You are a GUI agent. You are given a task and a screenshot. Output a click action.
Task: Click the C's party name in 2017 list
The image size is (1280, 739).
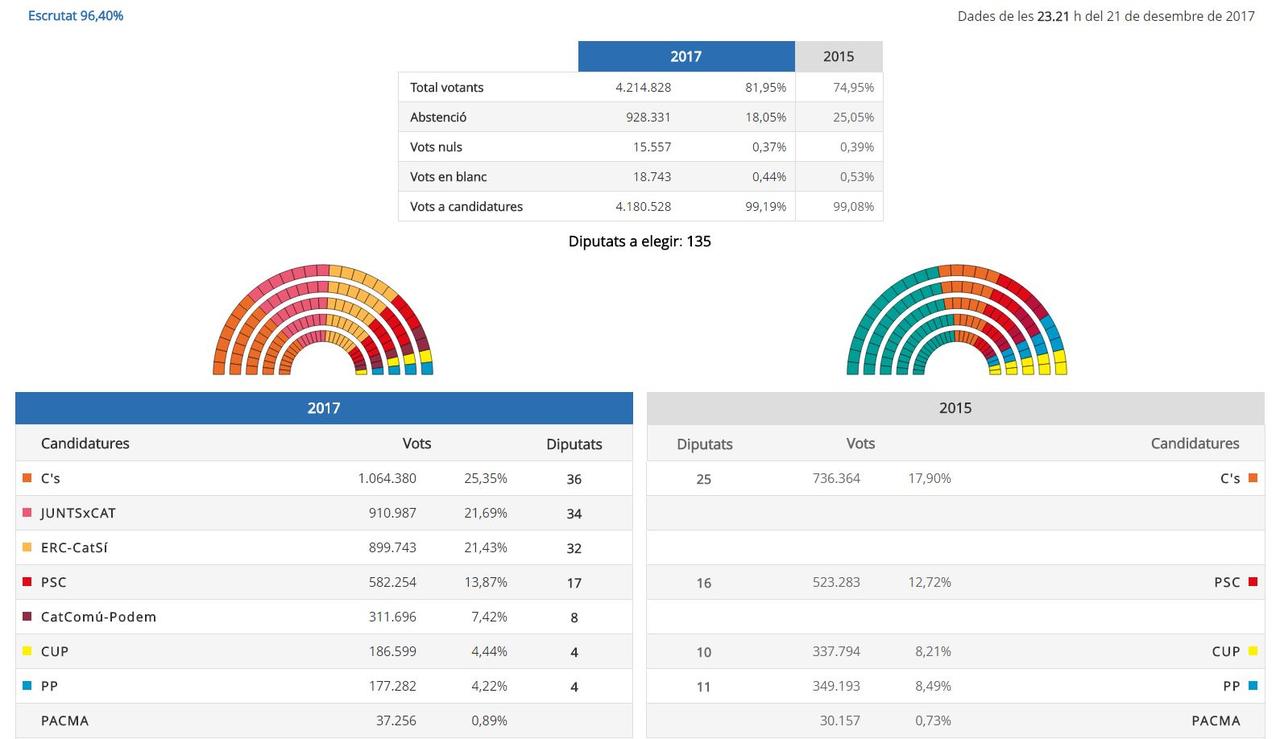50,478
